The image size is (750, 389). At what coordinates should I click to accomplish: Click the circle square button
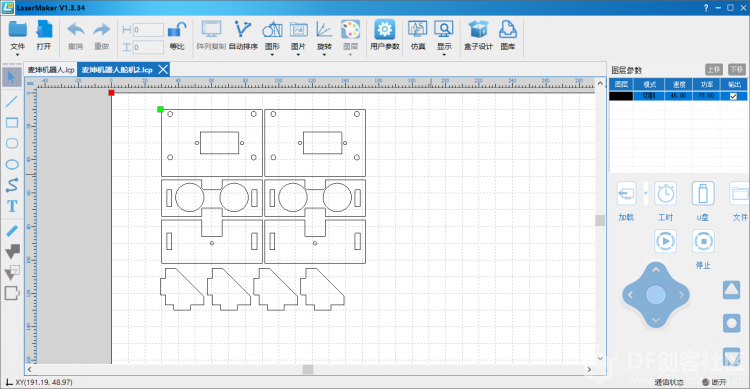click(731, 323)
